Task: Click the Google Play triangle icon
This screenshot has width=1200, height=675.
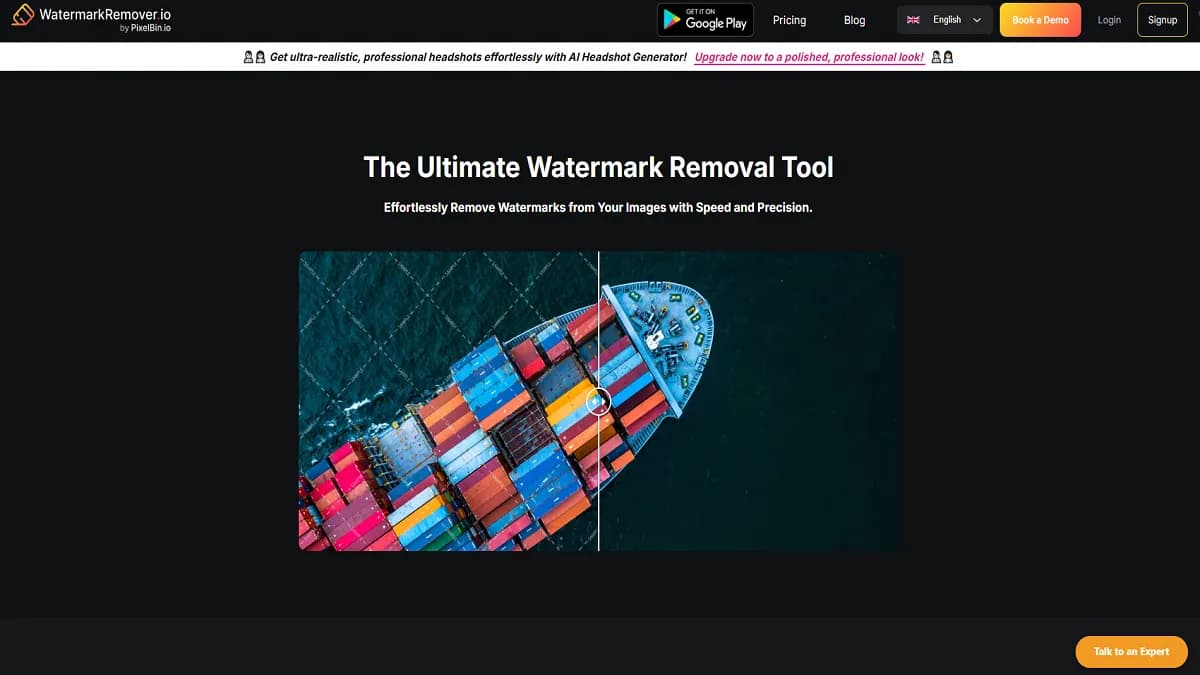Action: [x=671, y=20]
